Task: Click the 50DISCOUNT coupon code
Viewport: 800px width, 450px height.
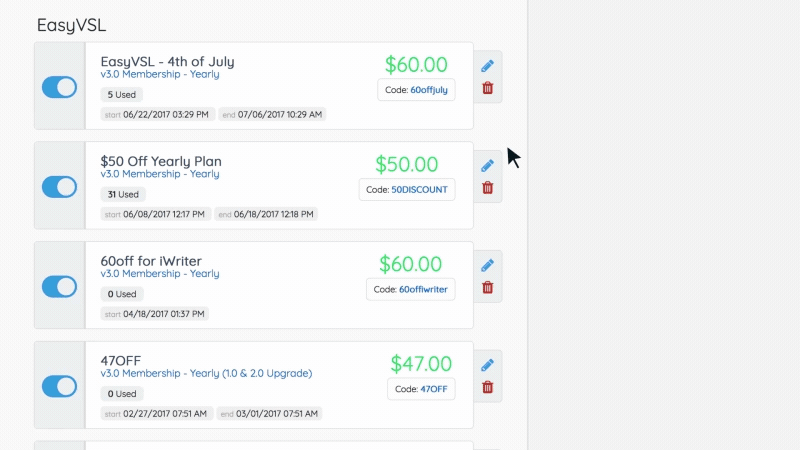Action: click(x=419, y=190)
